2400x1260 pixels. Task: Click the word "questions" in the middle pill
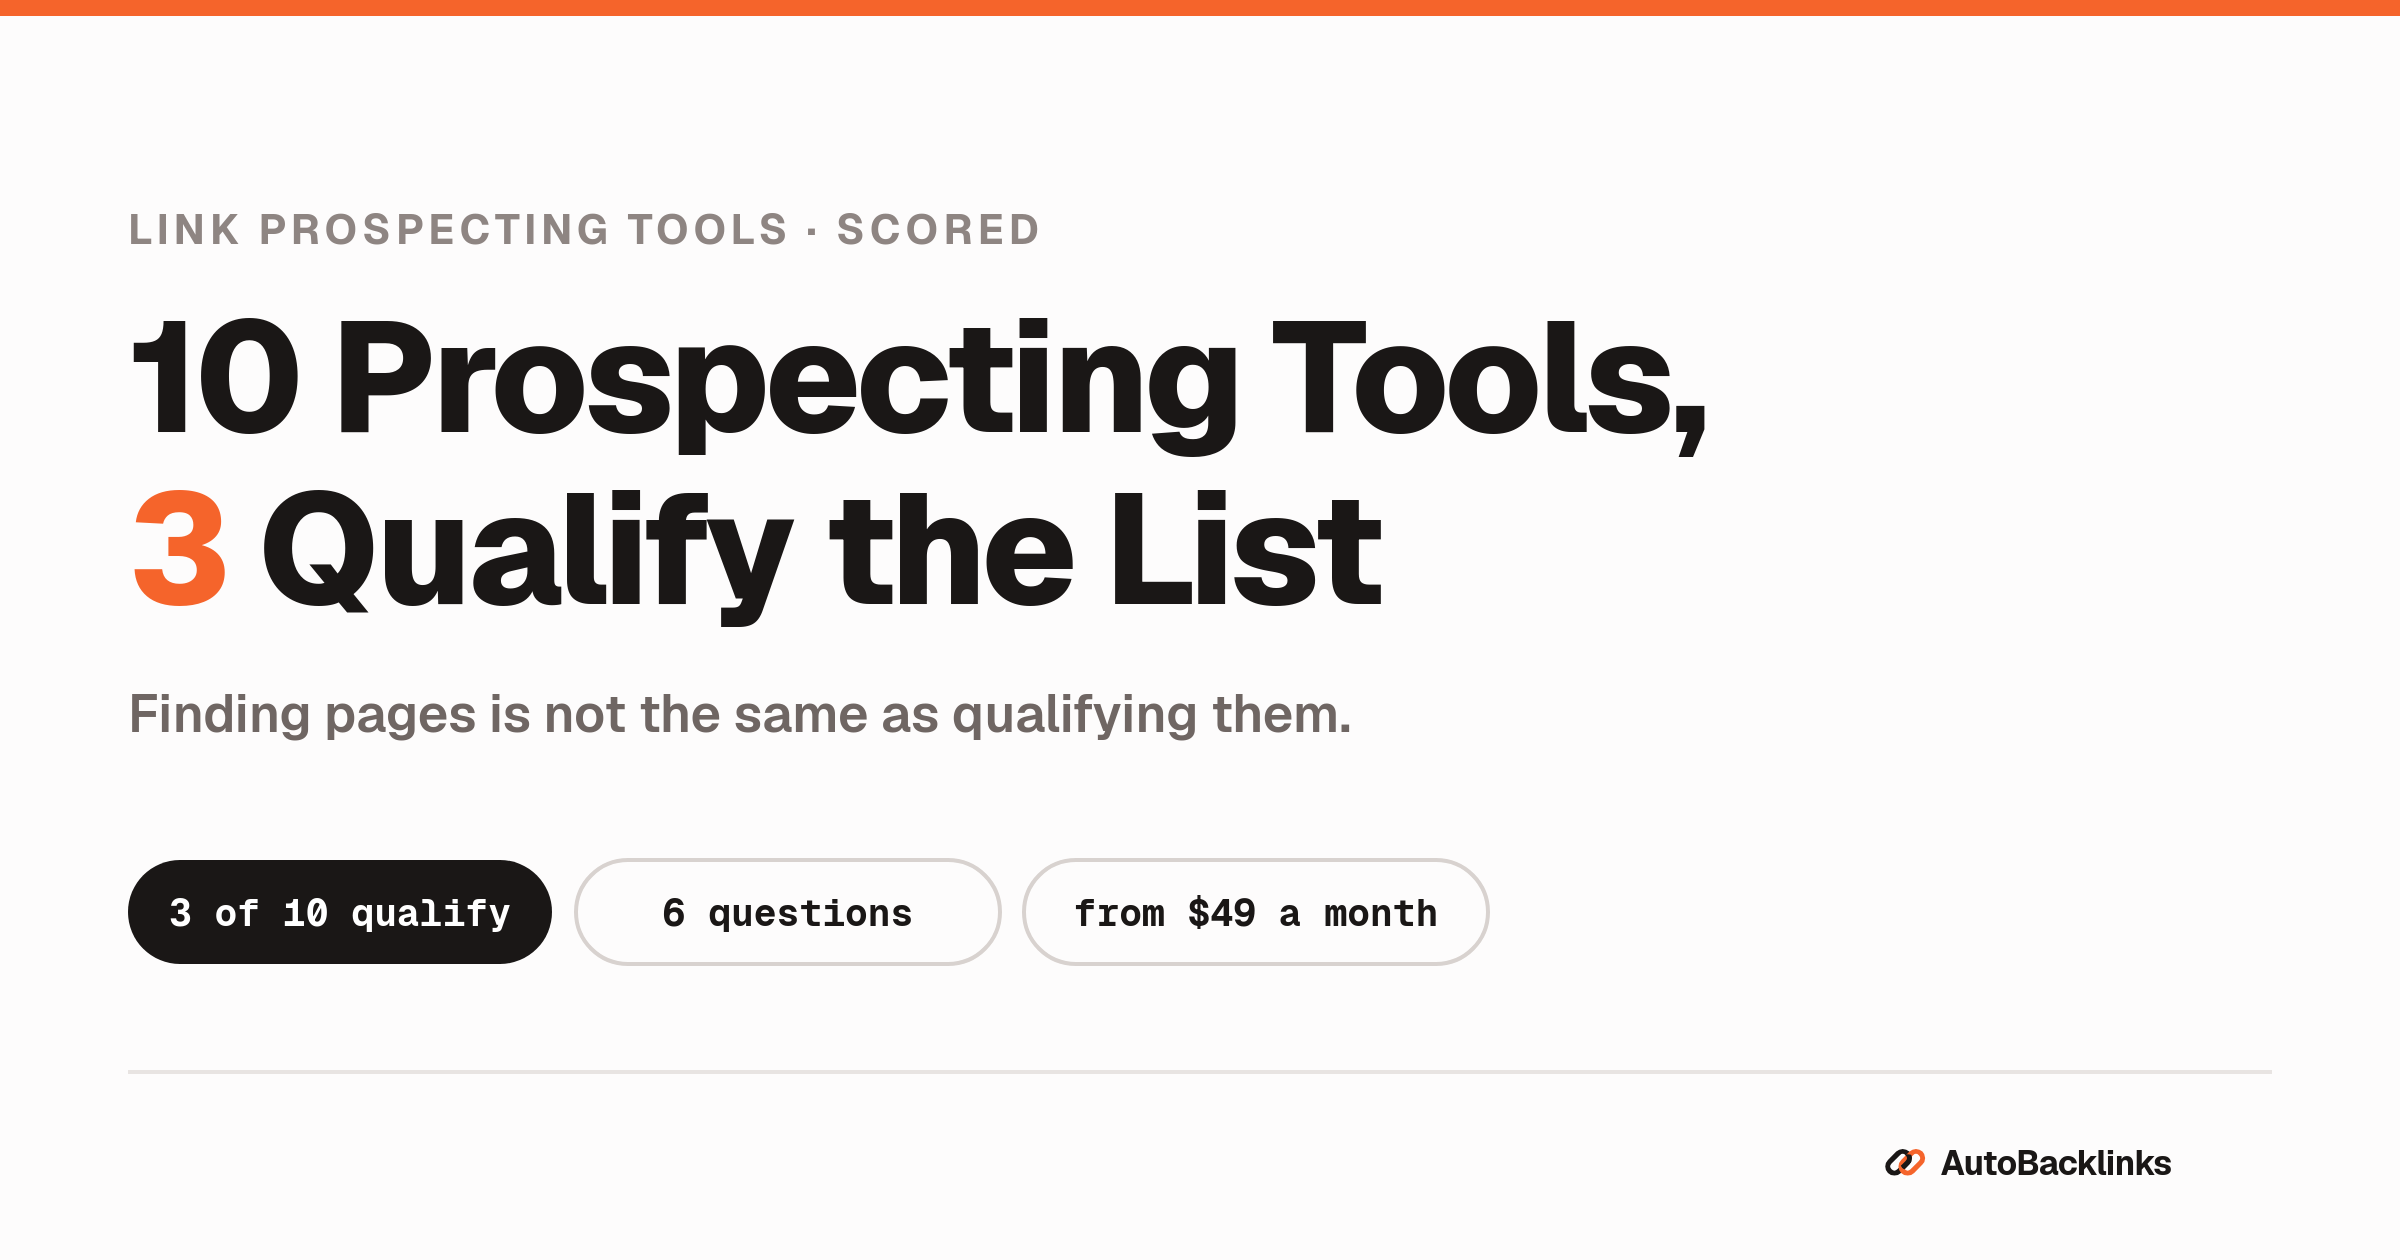(x=810, y=915)
